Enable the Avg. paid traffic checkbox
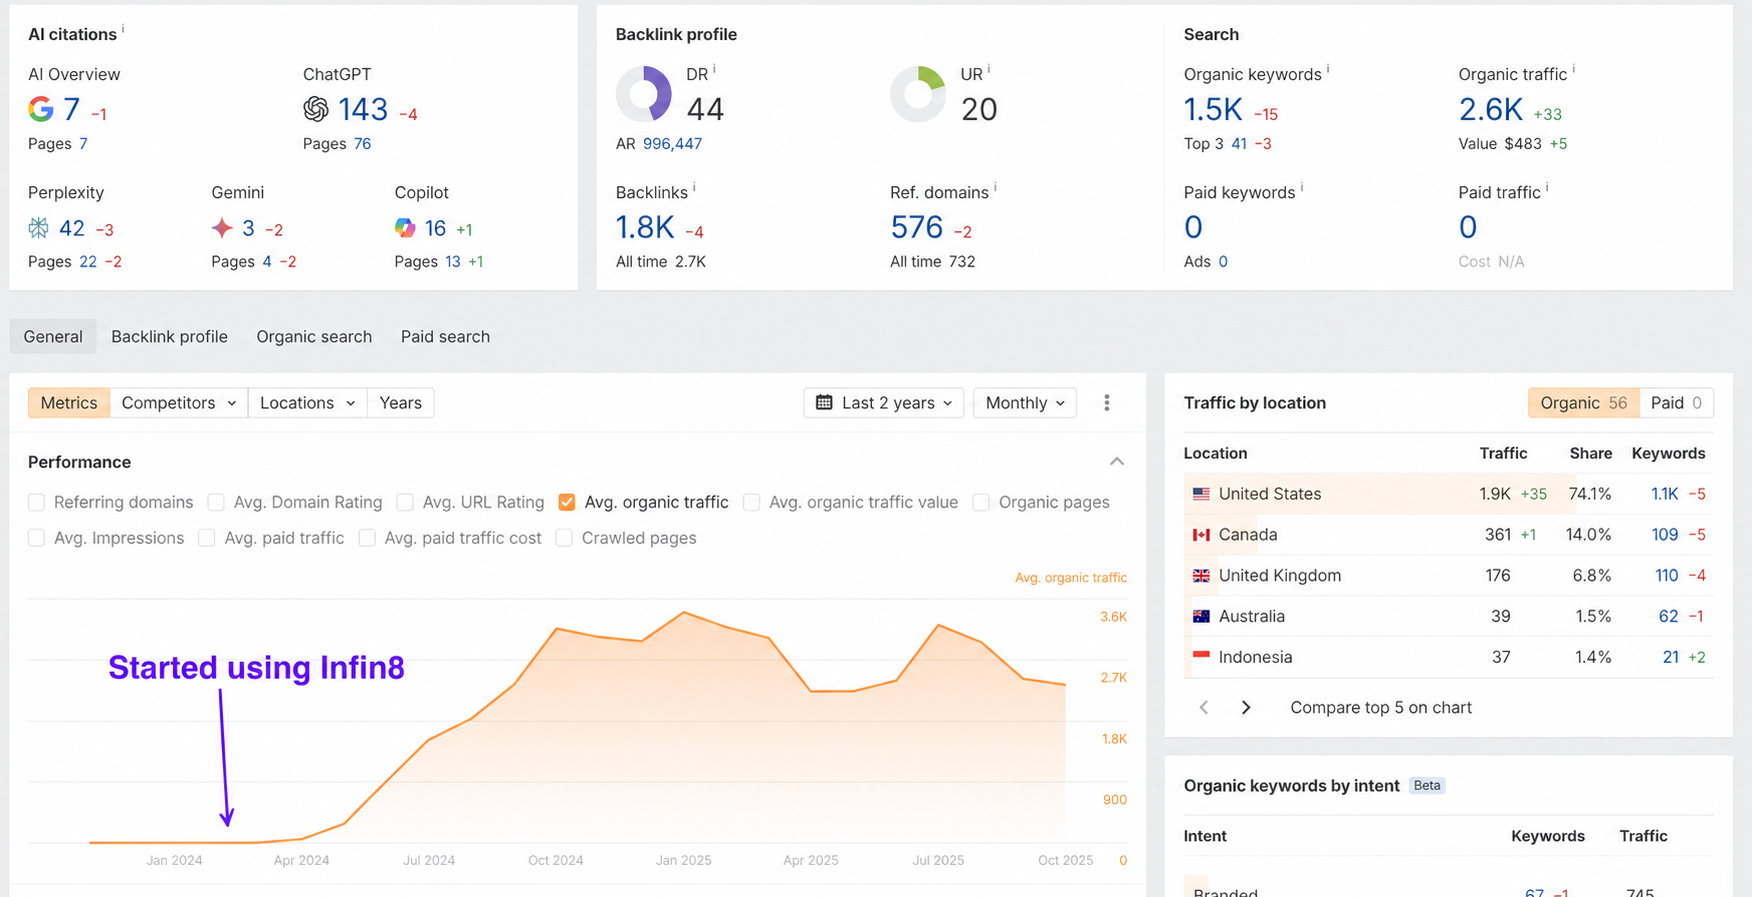This screenshot has height=897, width=1752. [x=207, y=538]
